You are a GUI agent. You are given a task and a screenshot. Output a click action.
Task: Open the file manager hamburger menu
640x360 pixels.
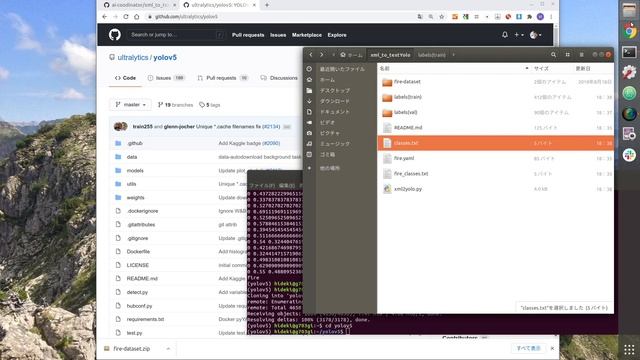(x=582, y=55)
